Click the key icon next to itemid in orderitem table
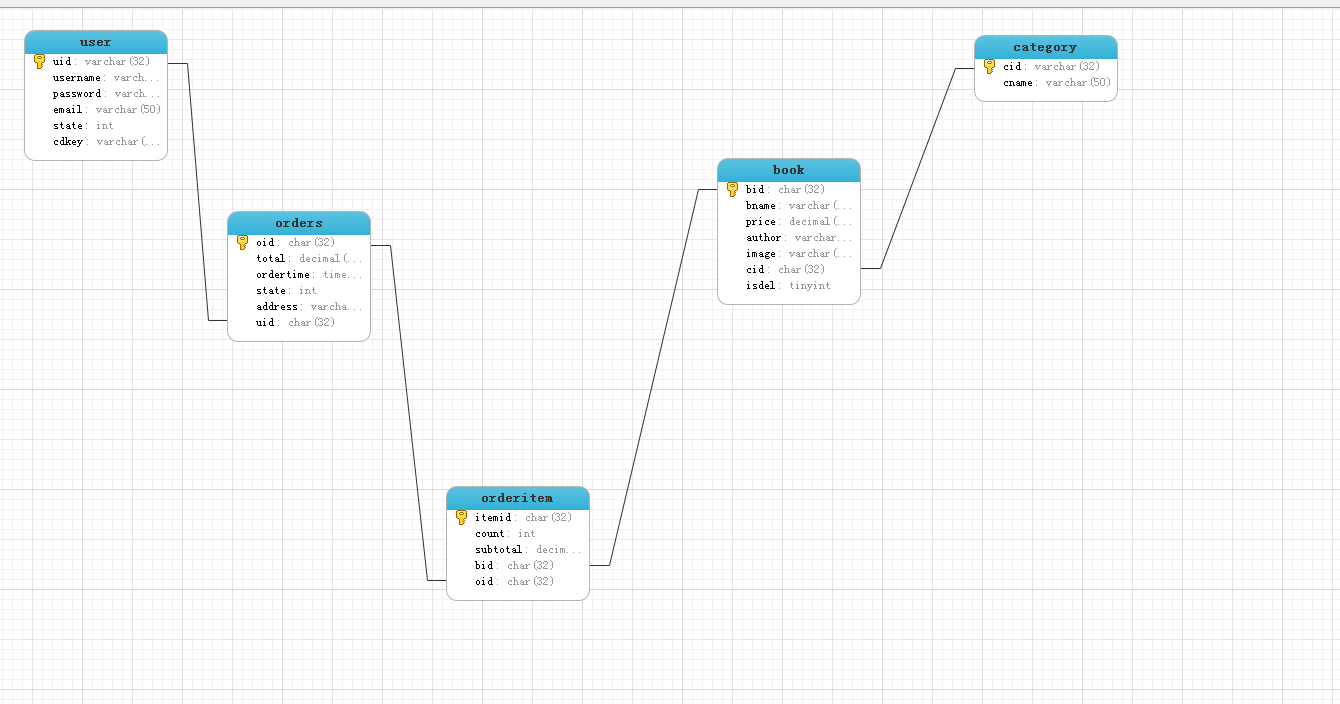1340x704 pixels. point(461,517)
